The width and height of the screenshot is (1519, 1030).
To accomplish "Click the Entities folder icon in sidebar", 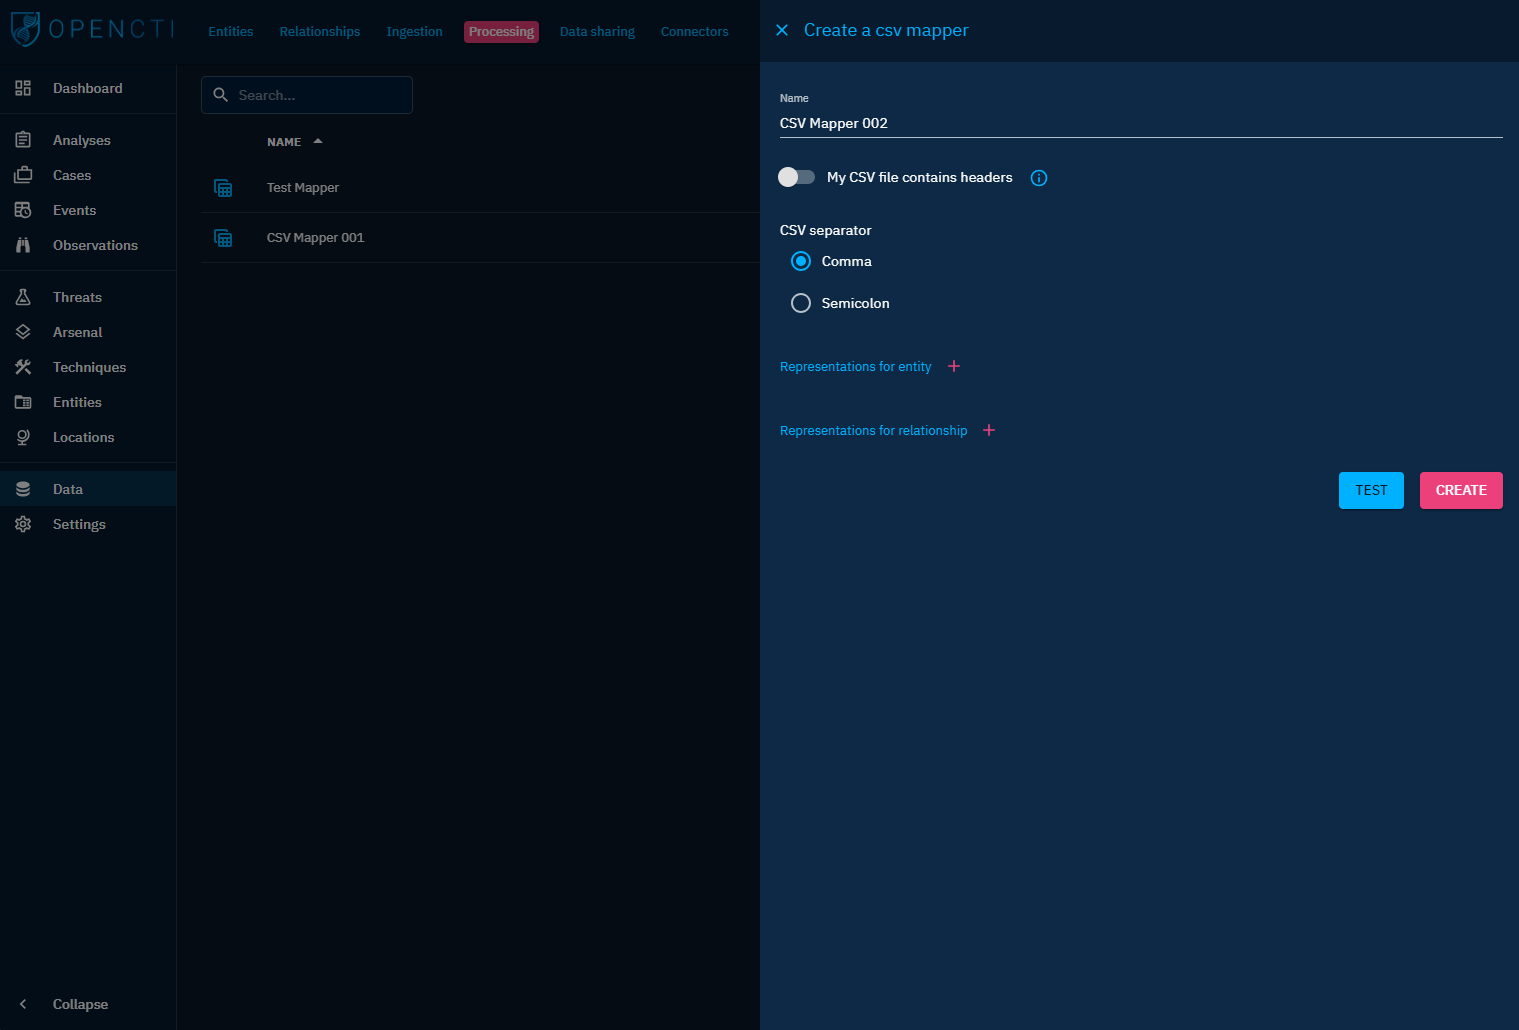I will 23,402.
